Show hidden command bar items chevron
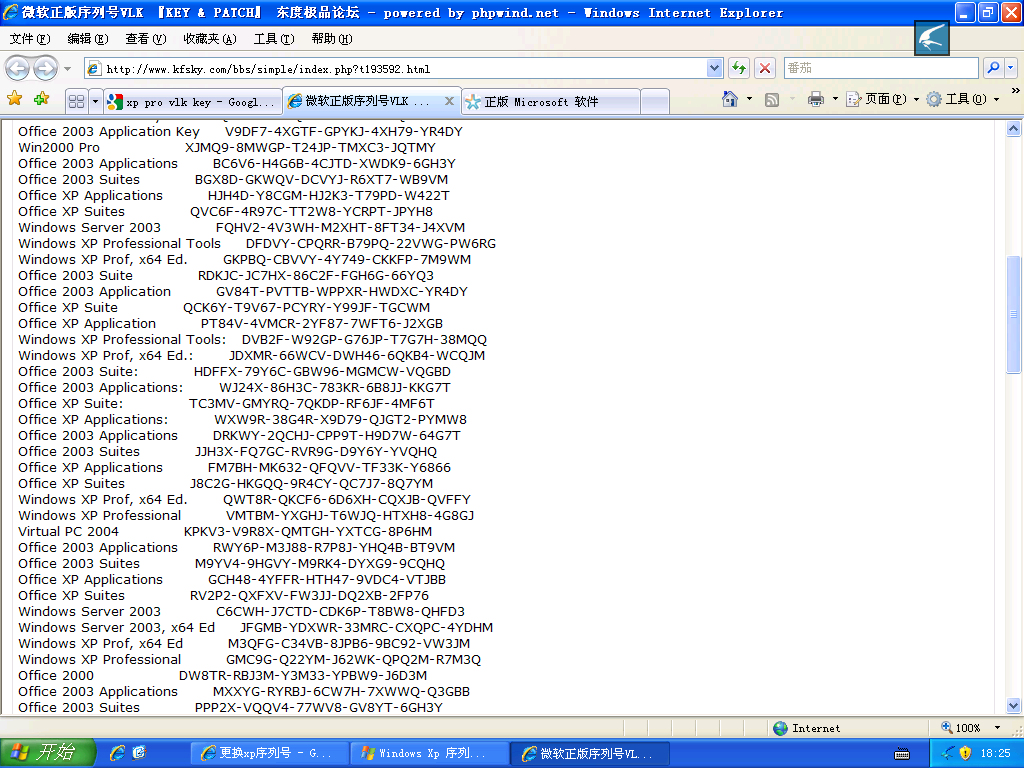The image size is (1024, 768). point(1015,91)
